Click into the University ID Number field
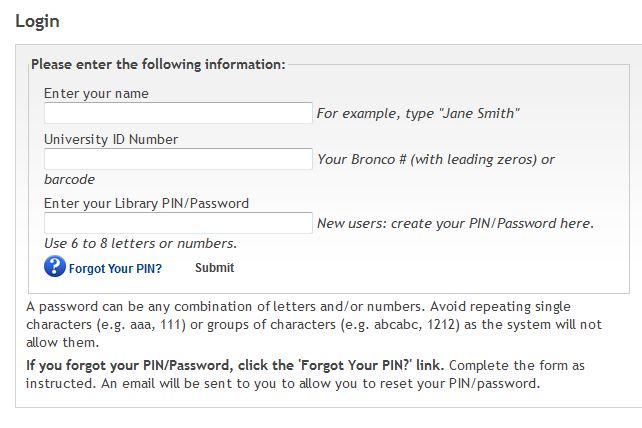Image resolution: width=642 pixels, height=428 pixels. pyautogui.click(x=178, y=159)
